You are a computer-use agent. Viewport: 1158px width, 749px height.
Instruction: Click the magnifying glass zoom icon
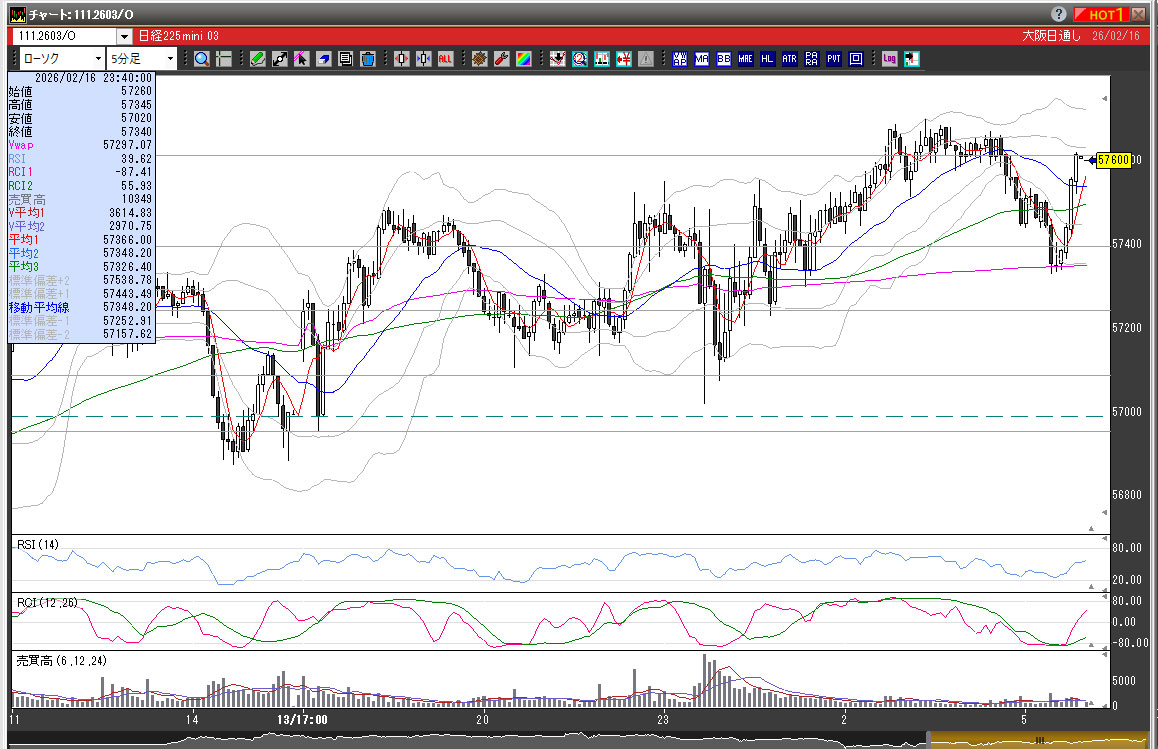click(202, 59)
